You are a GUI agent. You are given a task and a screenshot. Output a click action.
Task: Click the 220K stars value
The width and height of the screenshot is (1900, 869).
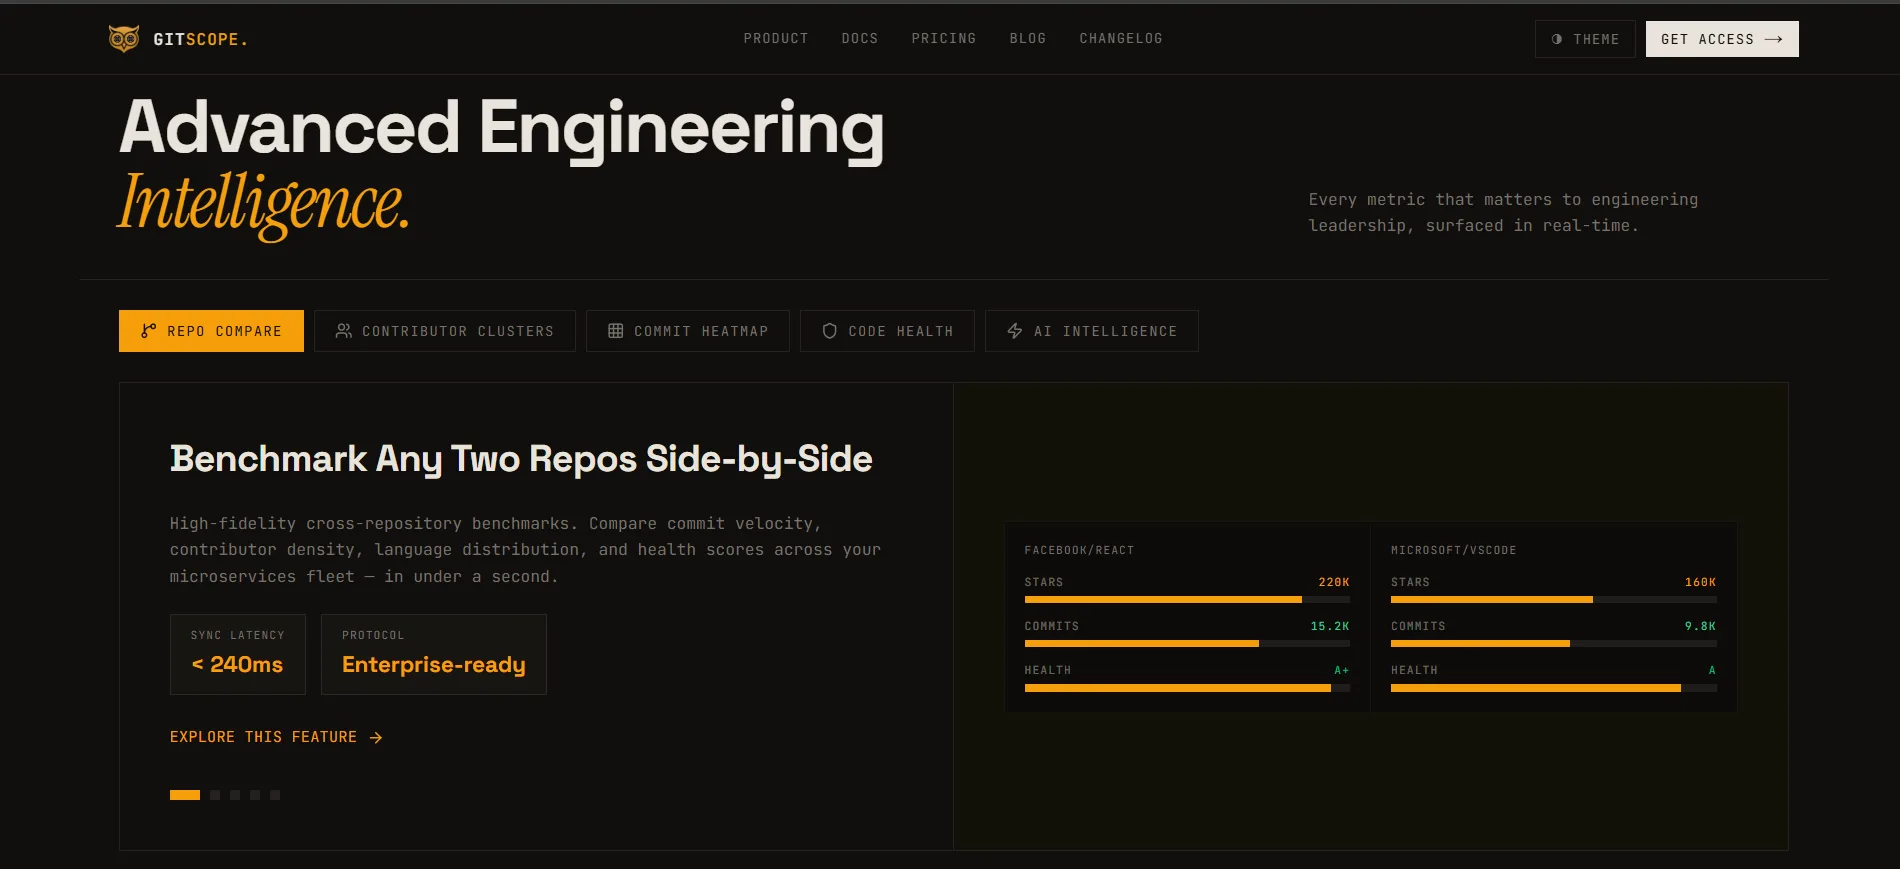tap(1334, 582)
